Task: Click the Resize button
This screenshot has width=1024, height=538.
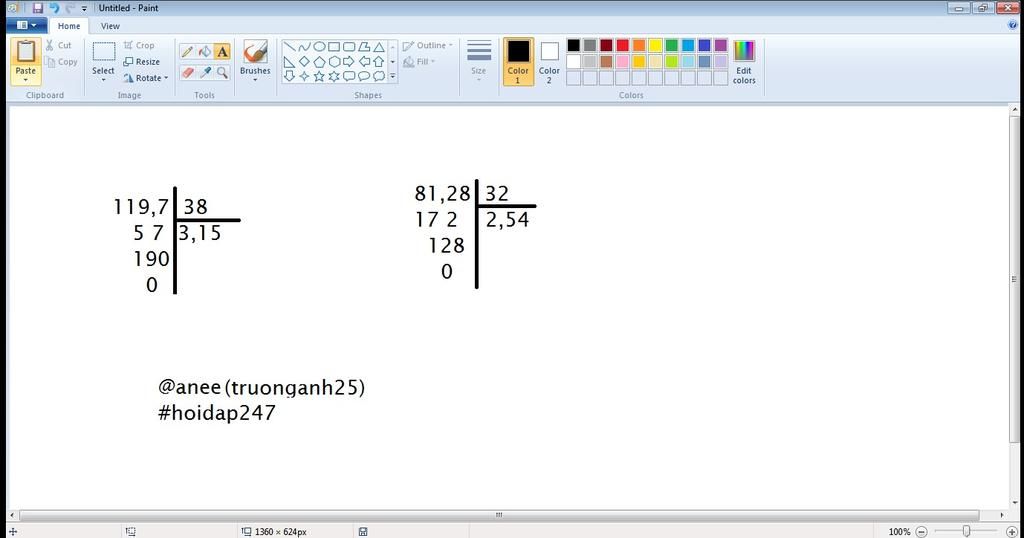Action: (x=142, y=61)
